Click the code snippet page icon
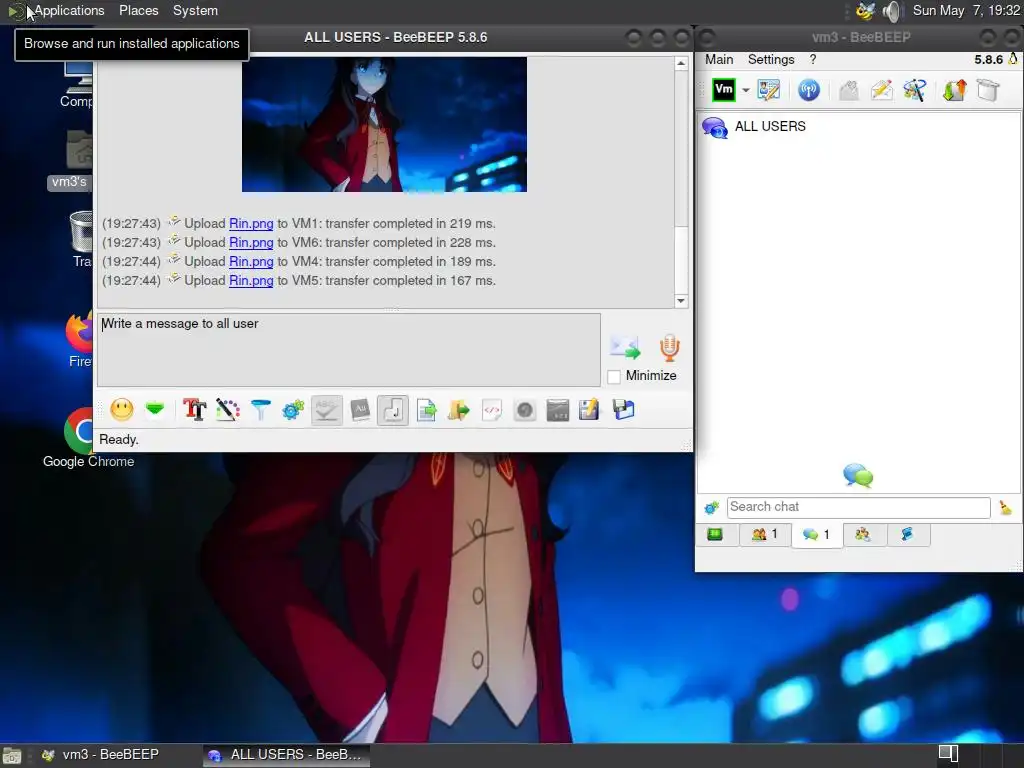Image resolution: width=1024 pixels, height=768 pixels. coord(492,410)
